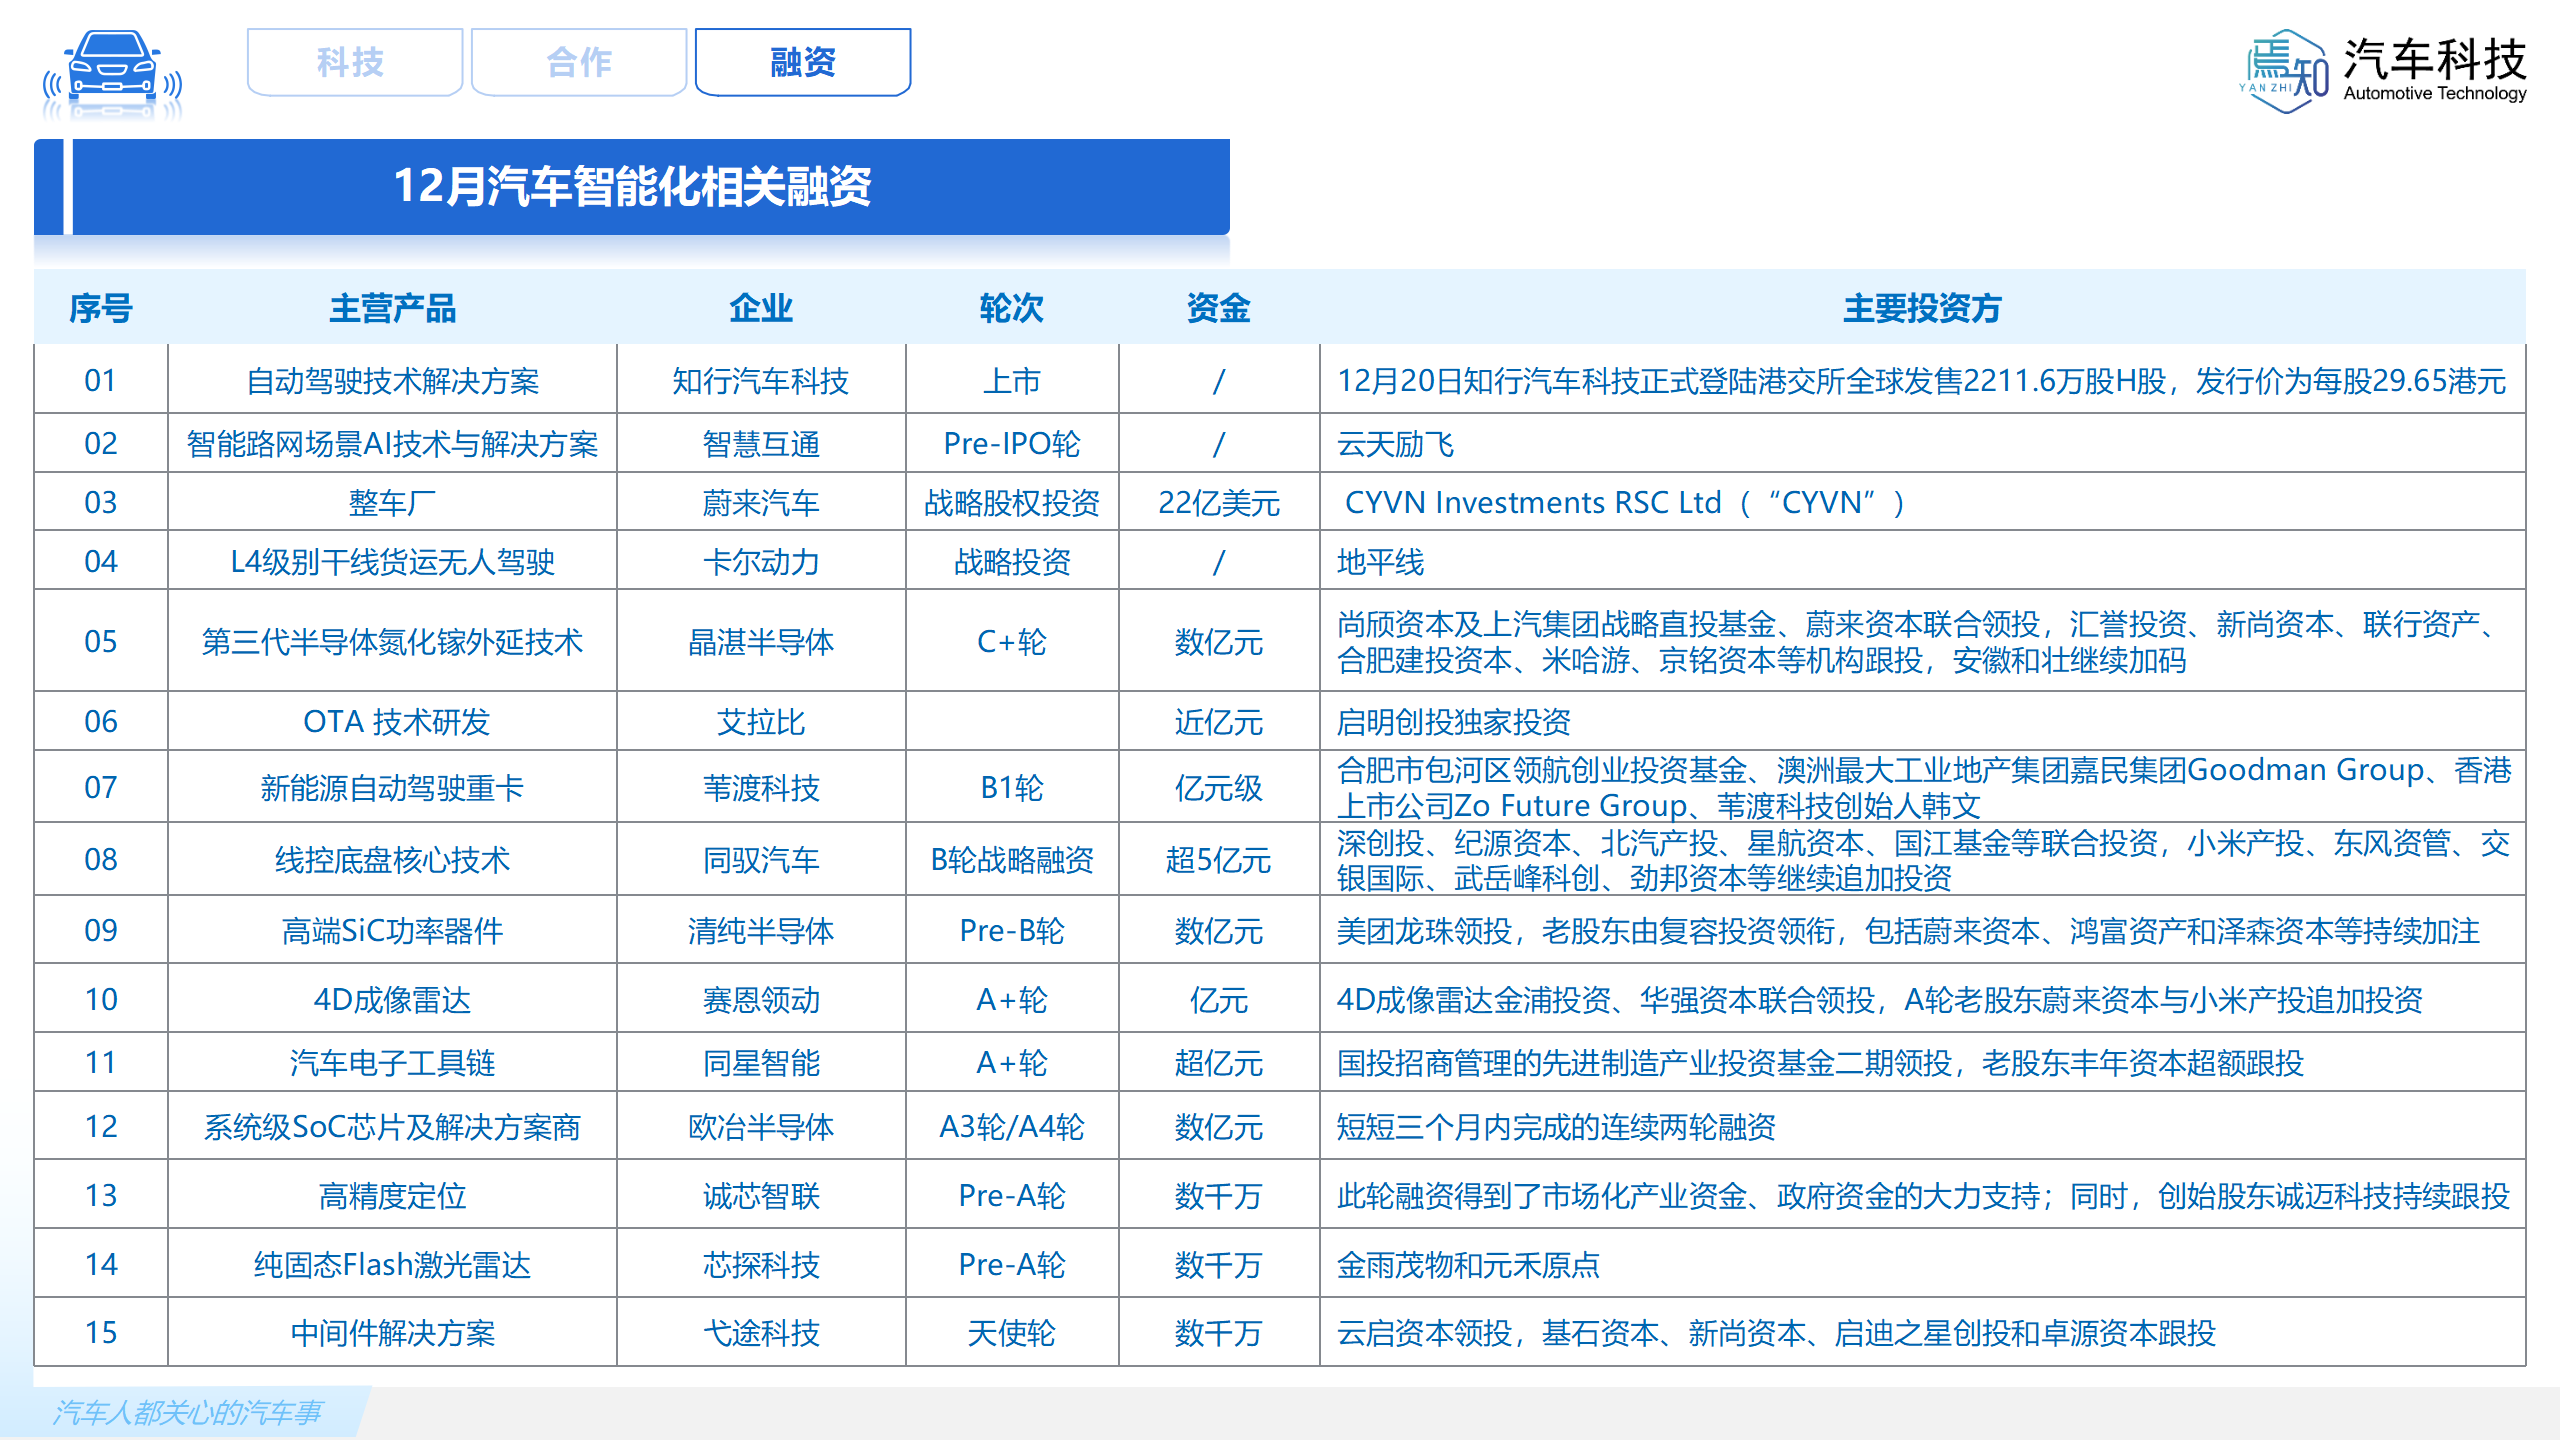Viewport: 2560px width, 1440px height.
Task: Click the 金雨茂物和元禾原点 investor cell
Action: [x=1922, y=1264]
